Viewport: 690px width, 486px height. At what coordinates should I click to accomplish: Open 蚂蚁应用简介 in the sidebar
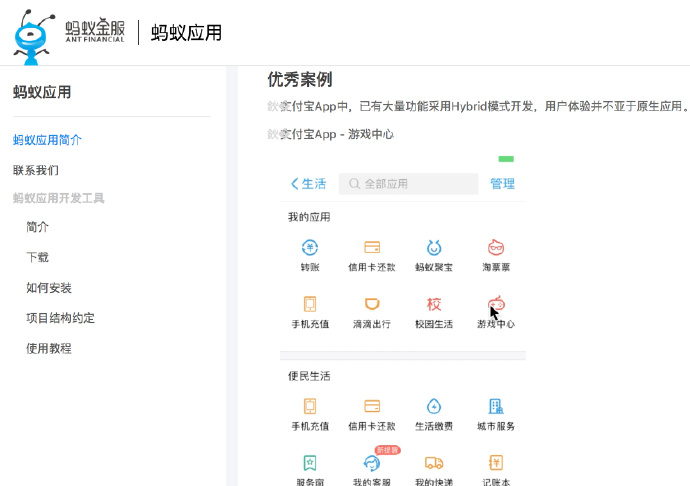coord(47,140)
